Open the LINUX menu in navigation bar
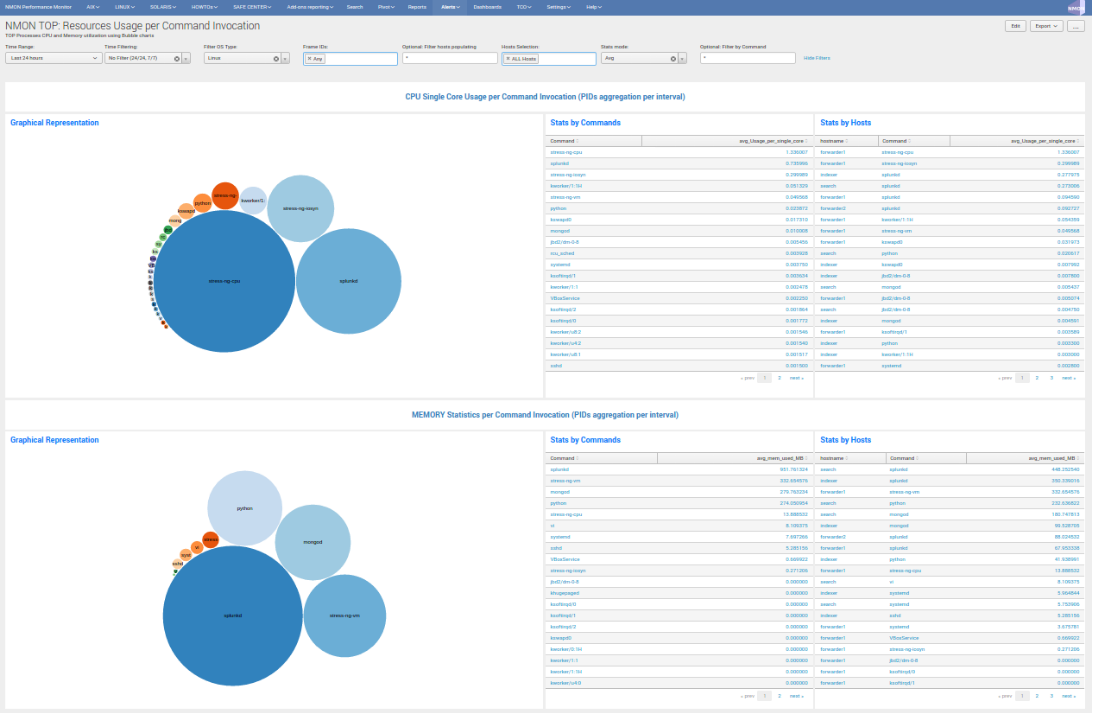Image resolution: width=1094 pixels, height=713 pixels. click(x=125, y=6)
